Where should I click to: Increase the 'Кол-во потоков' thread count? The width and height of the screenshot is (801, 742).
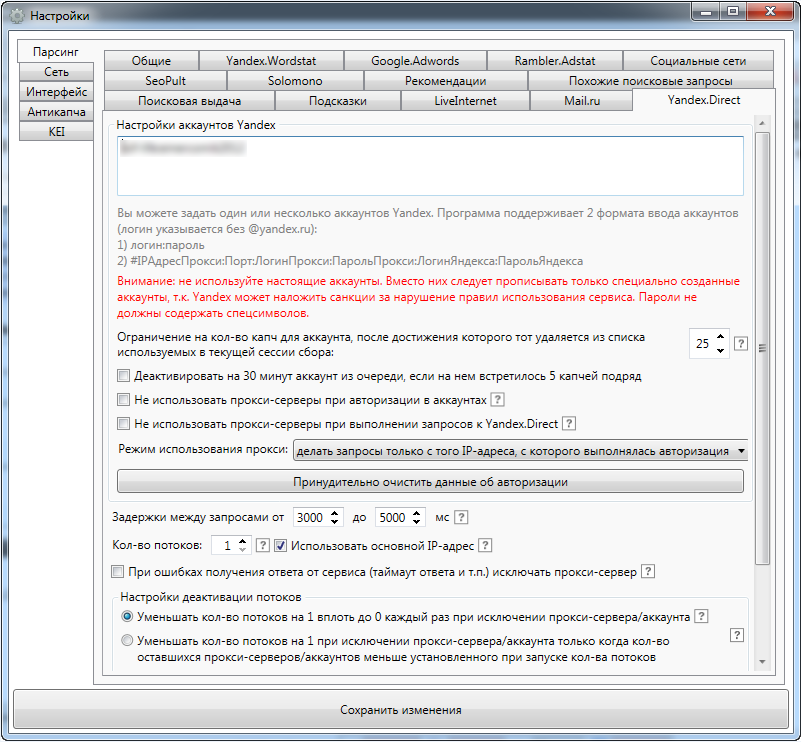(243, 541)
